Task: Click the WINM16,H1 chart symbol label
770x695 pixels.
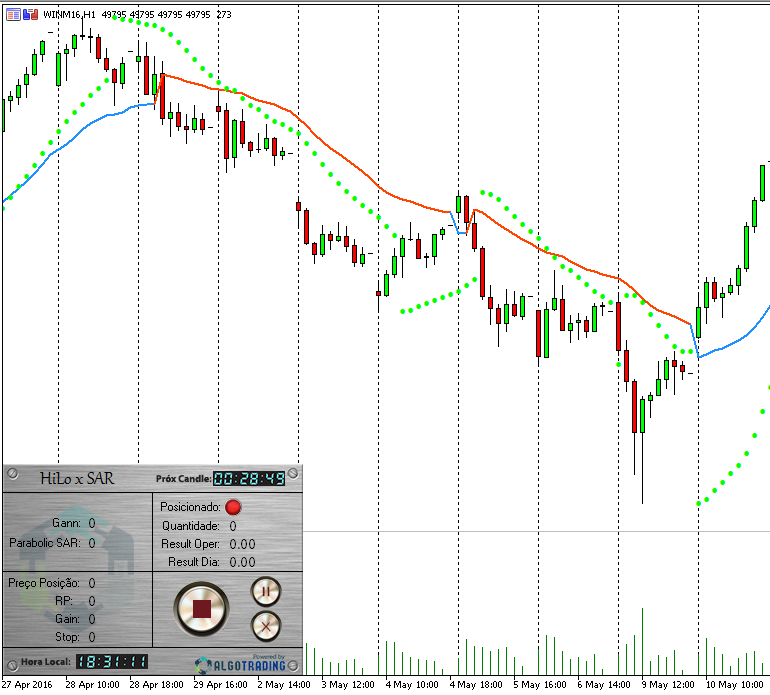Action: click(69, 15)
